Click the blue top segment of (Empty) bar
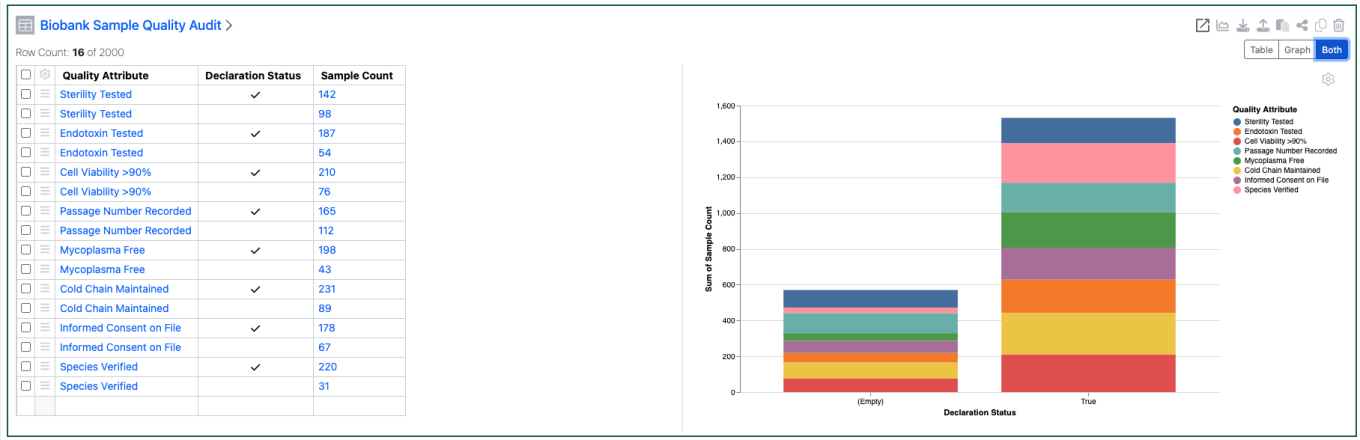The width and height of the screenshot is (1360, 440). point(870,299)
